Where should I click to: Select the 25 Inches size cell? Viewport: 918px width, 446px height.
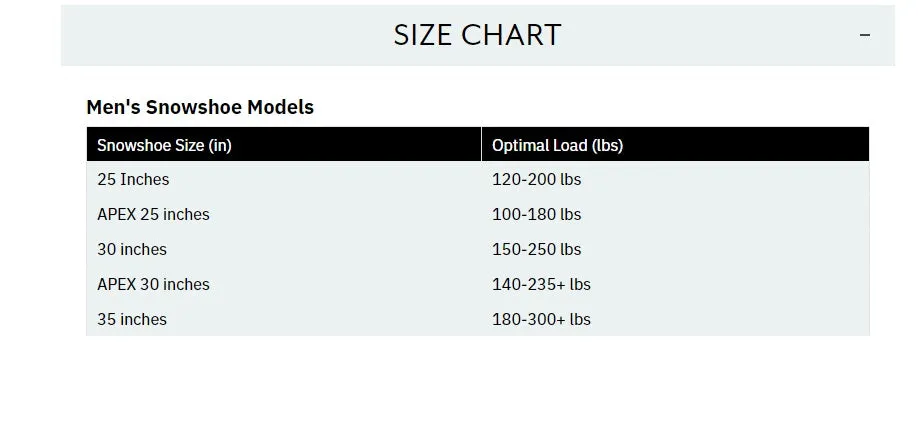(133, 180)
